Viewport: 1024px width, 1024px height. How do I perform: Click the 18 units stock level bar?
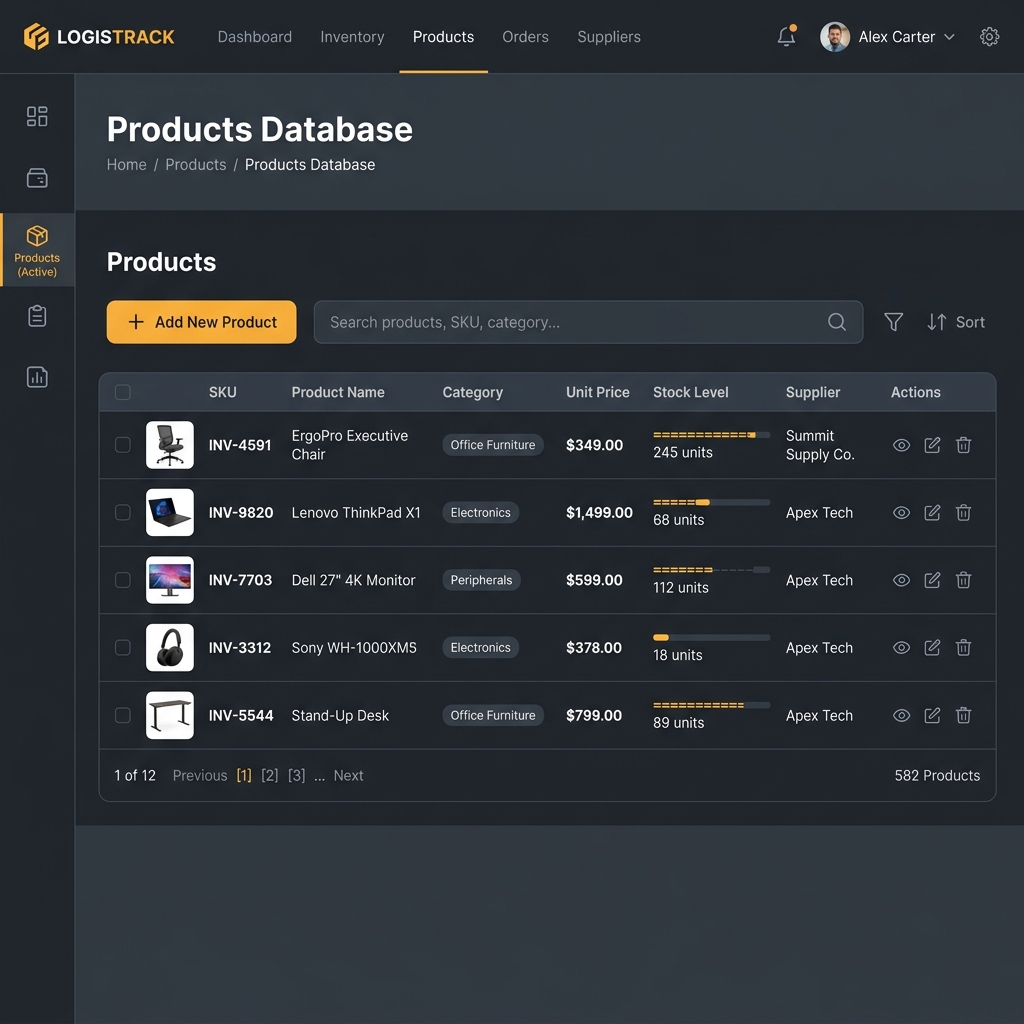coord(711,637)
